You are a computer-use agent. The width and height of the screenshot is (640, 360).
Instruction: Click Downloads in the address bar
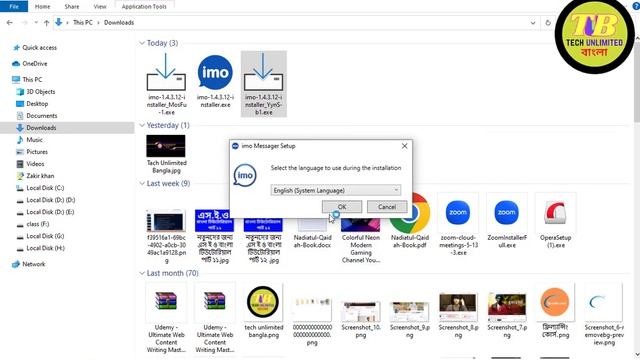point(119,22)
